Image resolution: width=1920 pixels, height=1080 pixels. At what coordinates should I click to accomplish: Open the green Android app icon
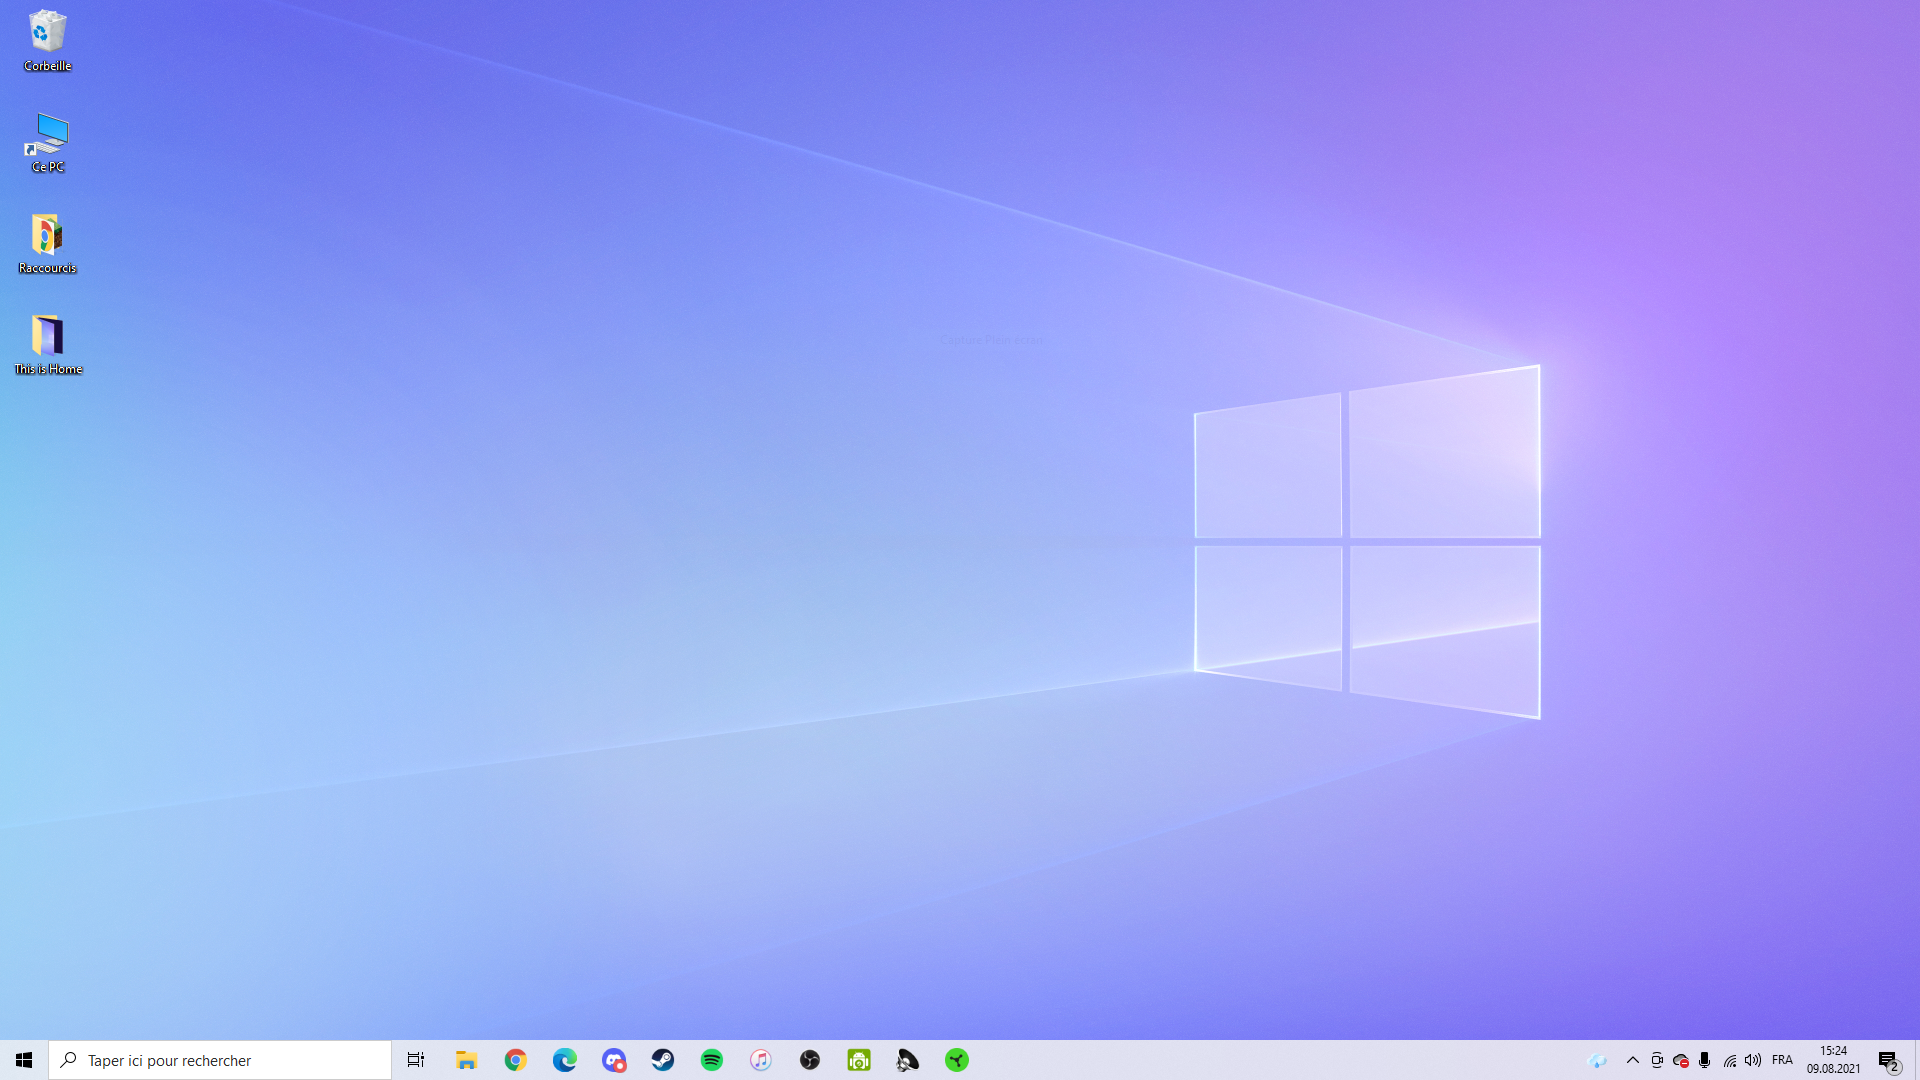coord(859,1060)
